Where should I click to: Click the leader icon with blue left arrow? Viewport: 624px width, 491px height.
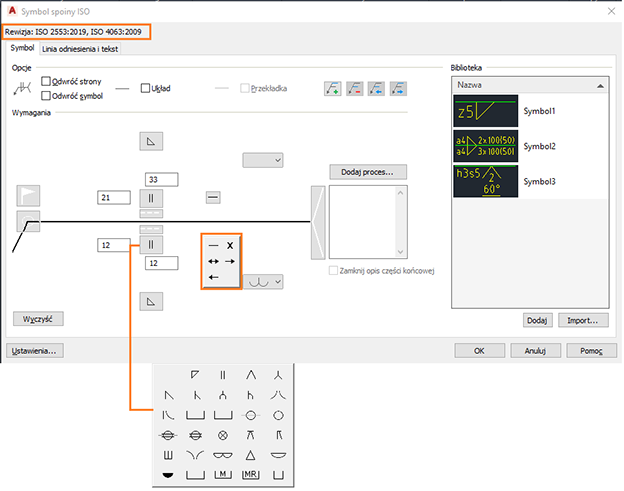click(376, 88)
